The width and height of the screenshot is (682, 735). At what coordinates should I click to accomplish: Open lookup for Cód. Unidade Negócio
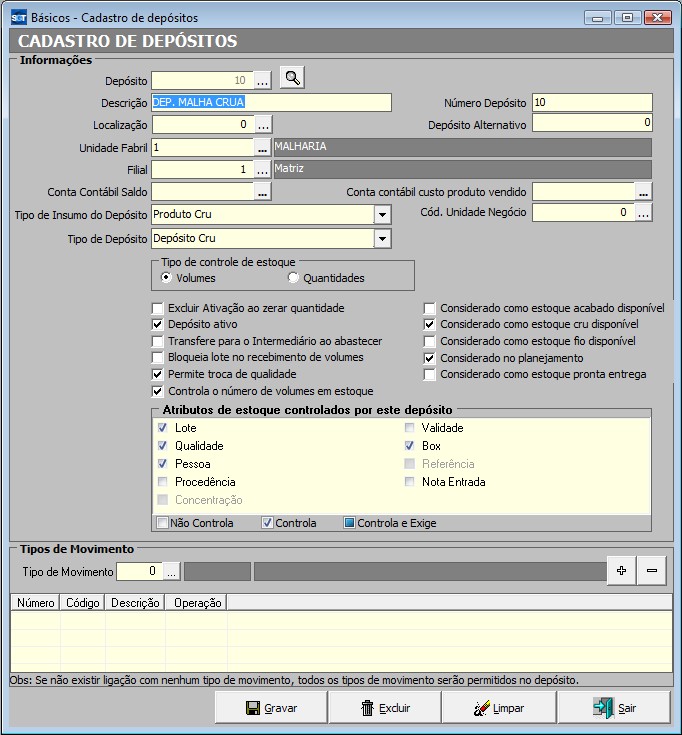click(643, 213)
